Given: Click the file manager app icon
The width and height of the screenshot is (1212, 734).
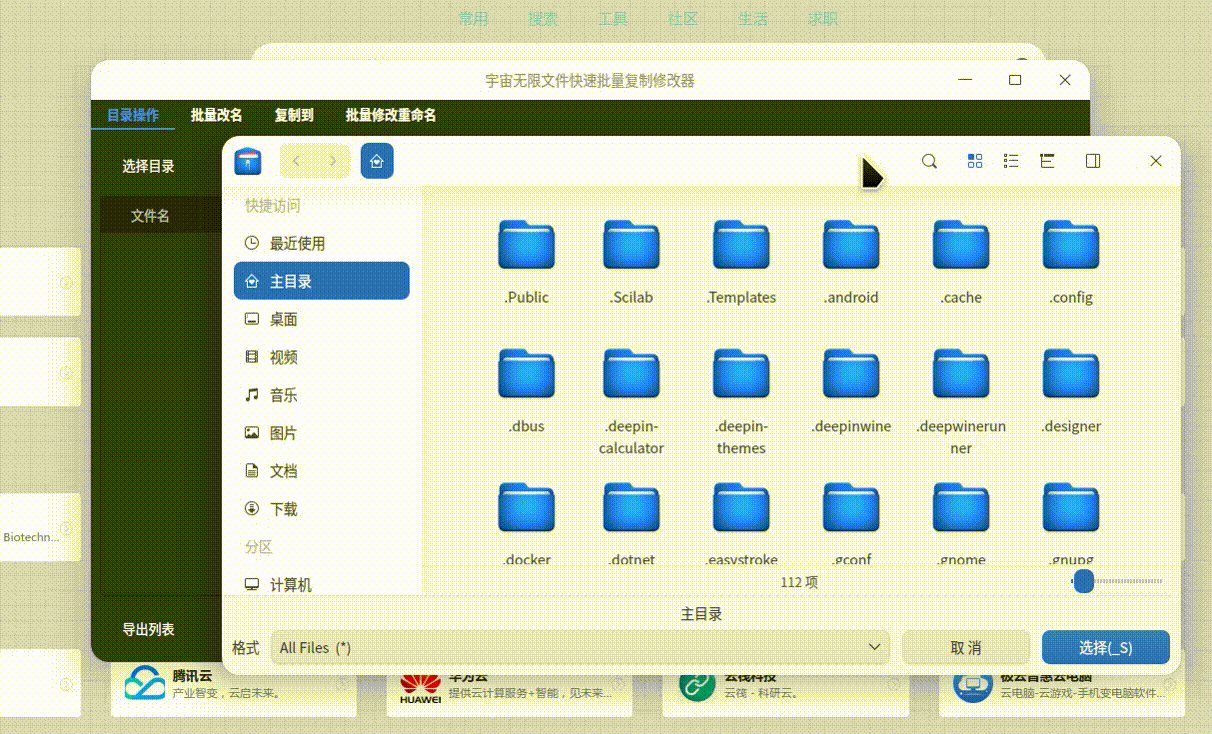Looking at the screenshot, I should [x=248, y=161].
